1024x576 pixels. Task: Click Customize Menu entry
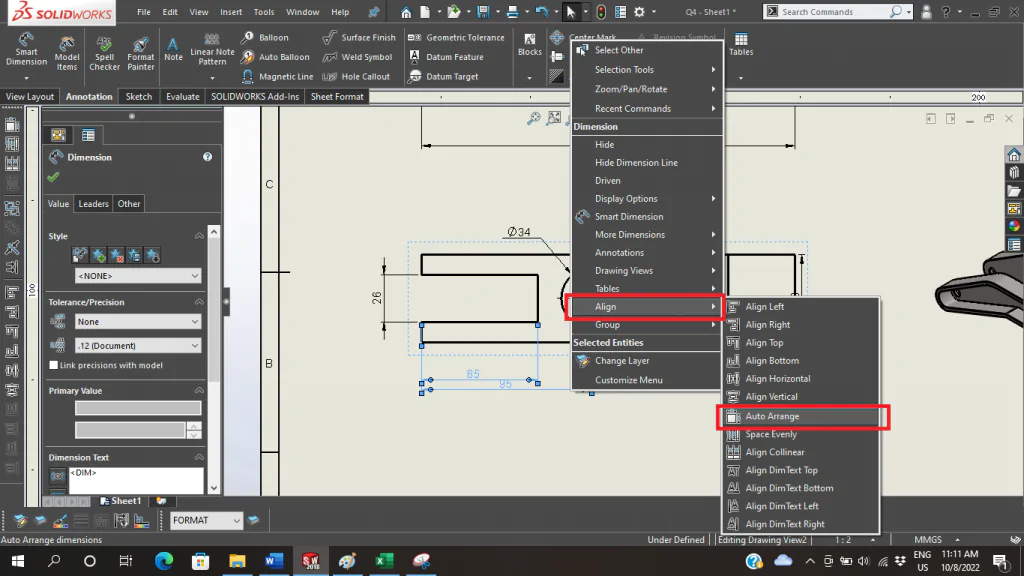(647, 380)
